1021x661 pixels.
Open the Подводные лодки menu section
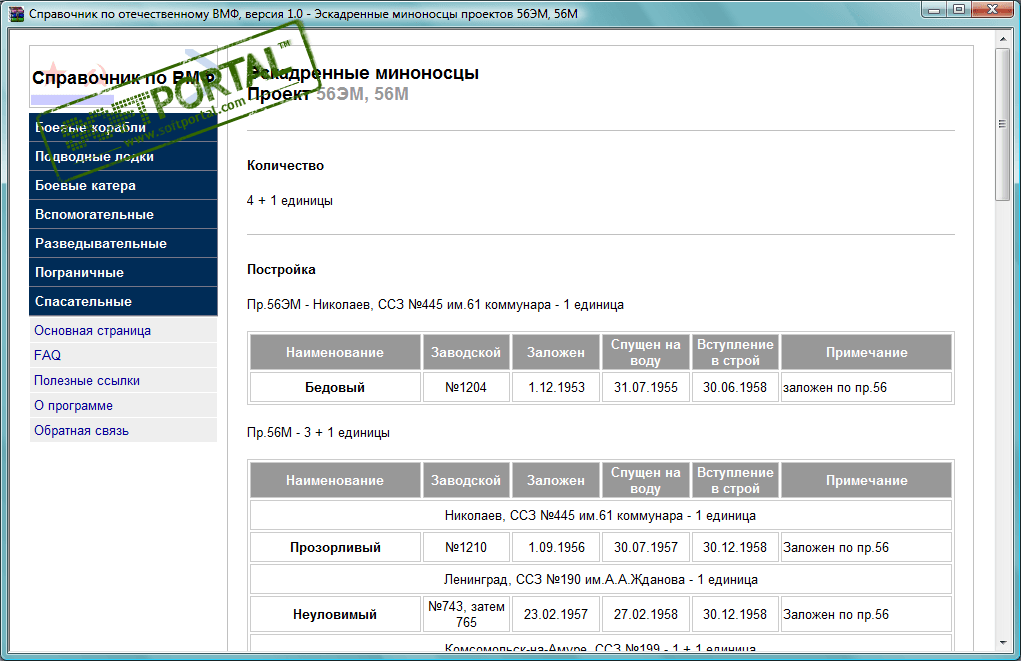(x=123, y=156)
